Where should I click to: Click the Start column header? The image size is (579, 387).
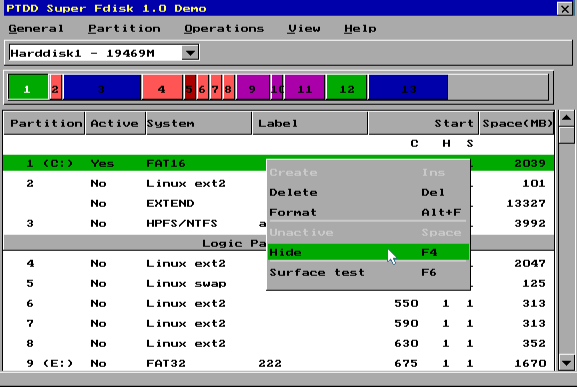[424, 123]
